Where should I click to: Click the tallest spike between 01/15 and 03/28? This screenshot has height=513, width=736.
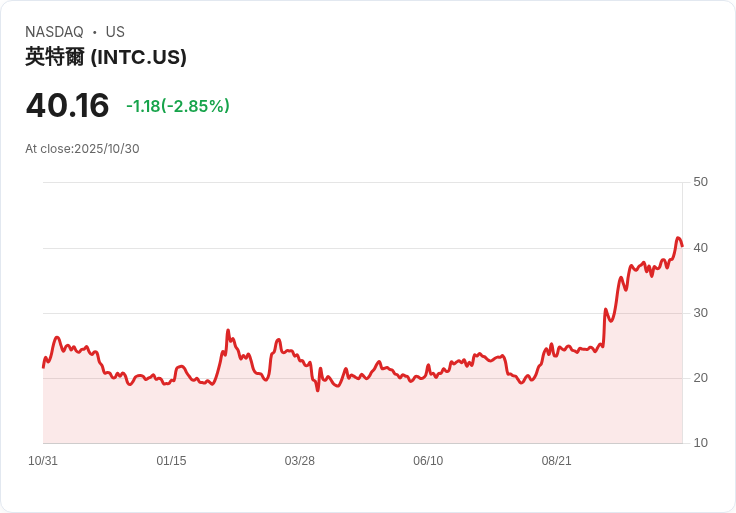228,331
